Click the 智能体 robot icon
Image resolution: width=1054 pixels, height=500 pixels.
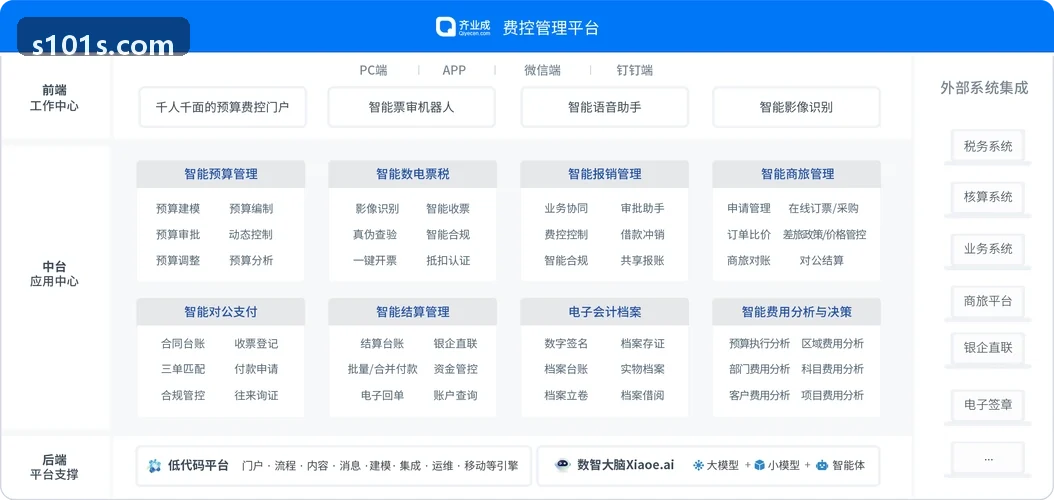[x=821, y=465]
